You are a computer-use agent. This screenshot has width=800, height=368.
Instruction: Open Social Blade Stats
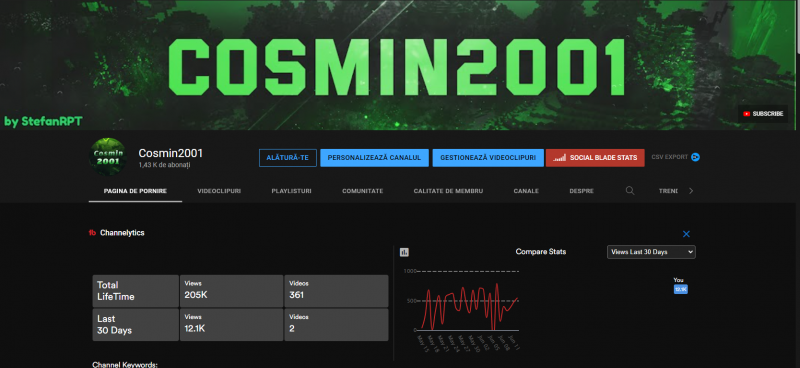coord(595,158)
